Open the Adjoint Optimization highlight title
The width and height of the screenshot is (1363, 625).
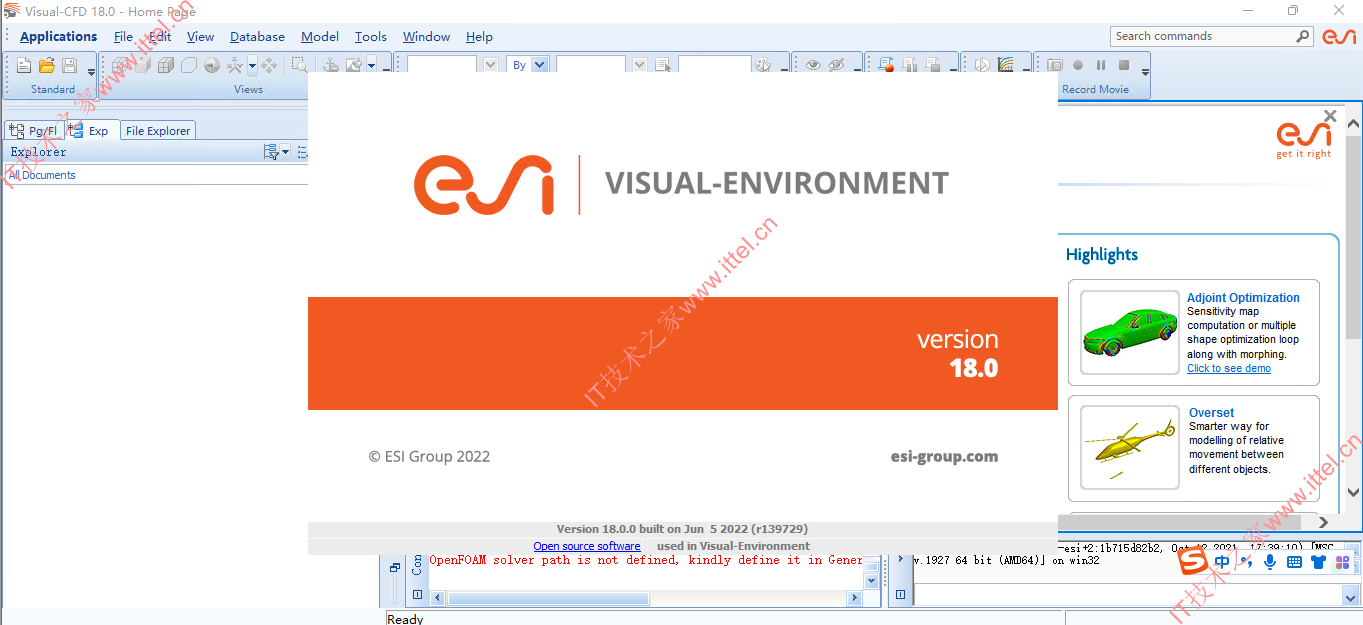[1243, 298]
